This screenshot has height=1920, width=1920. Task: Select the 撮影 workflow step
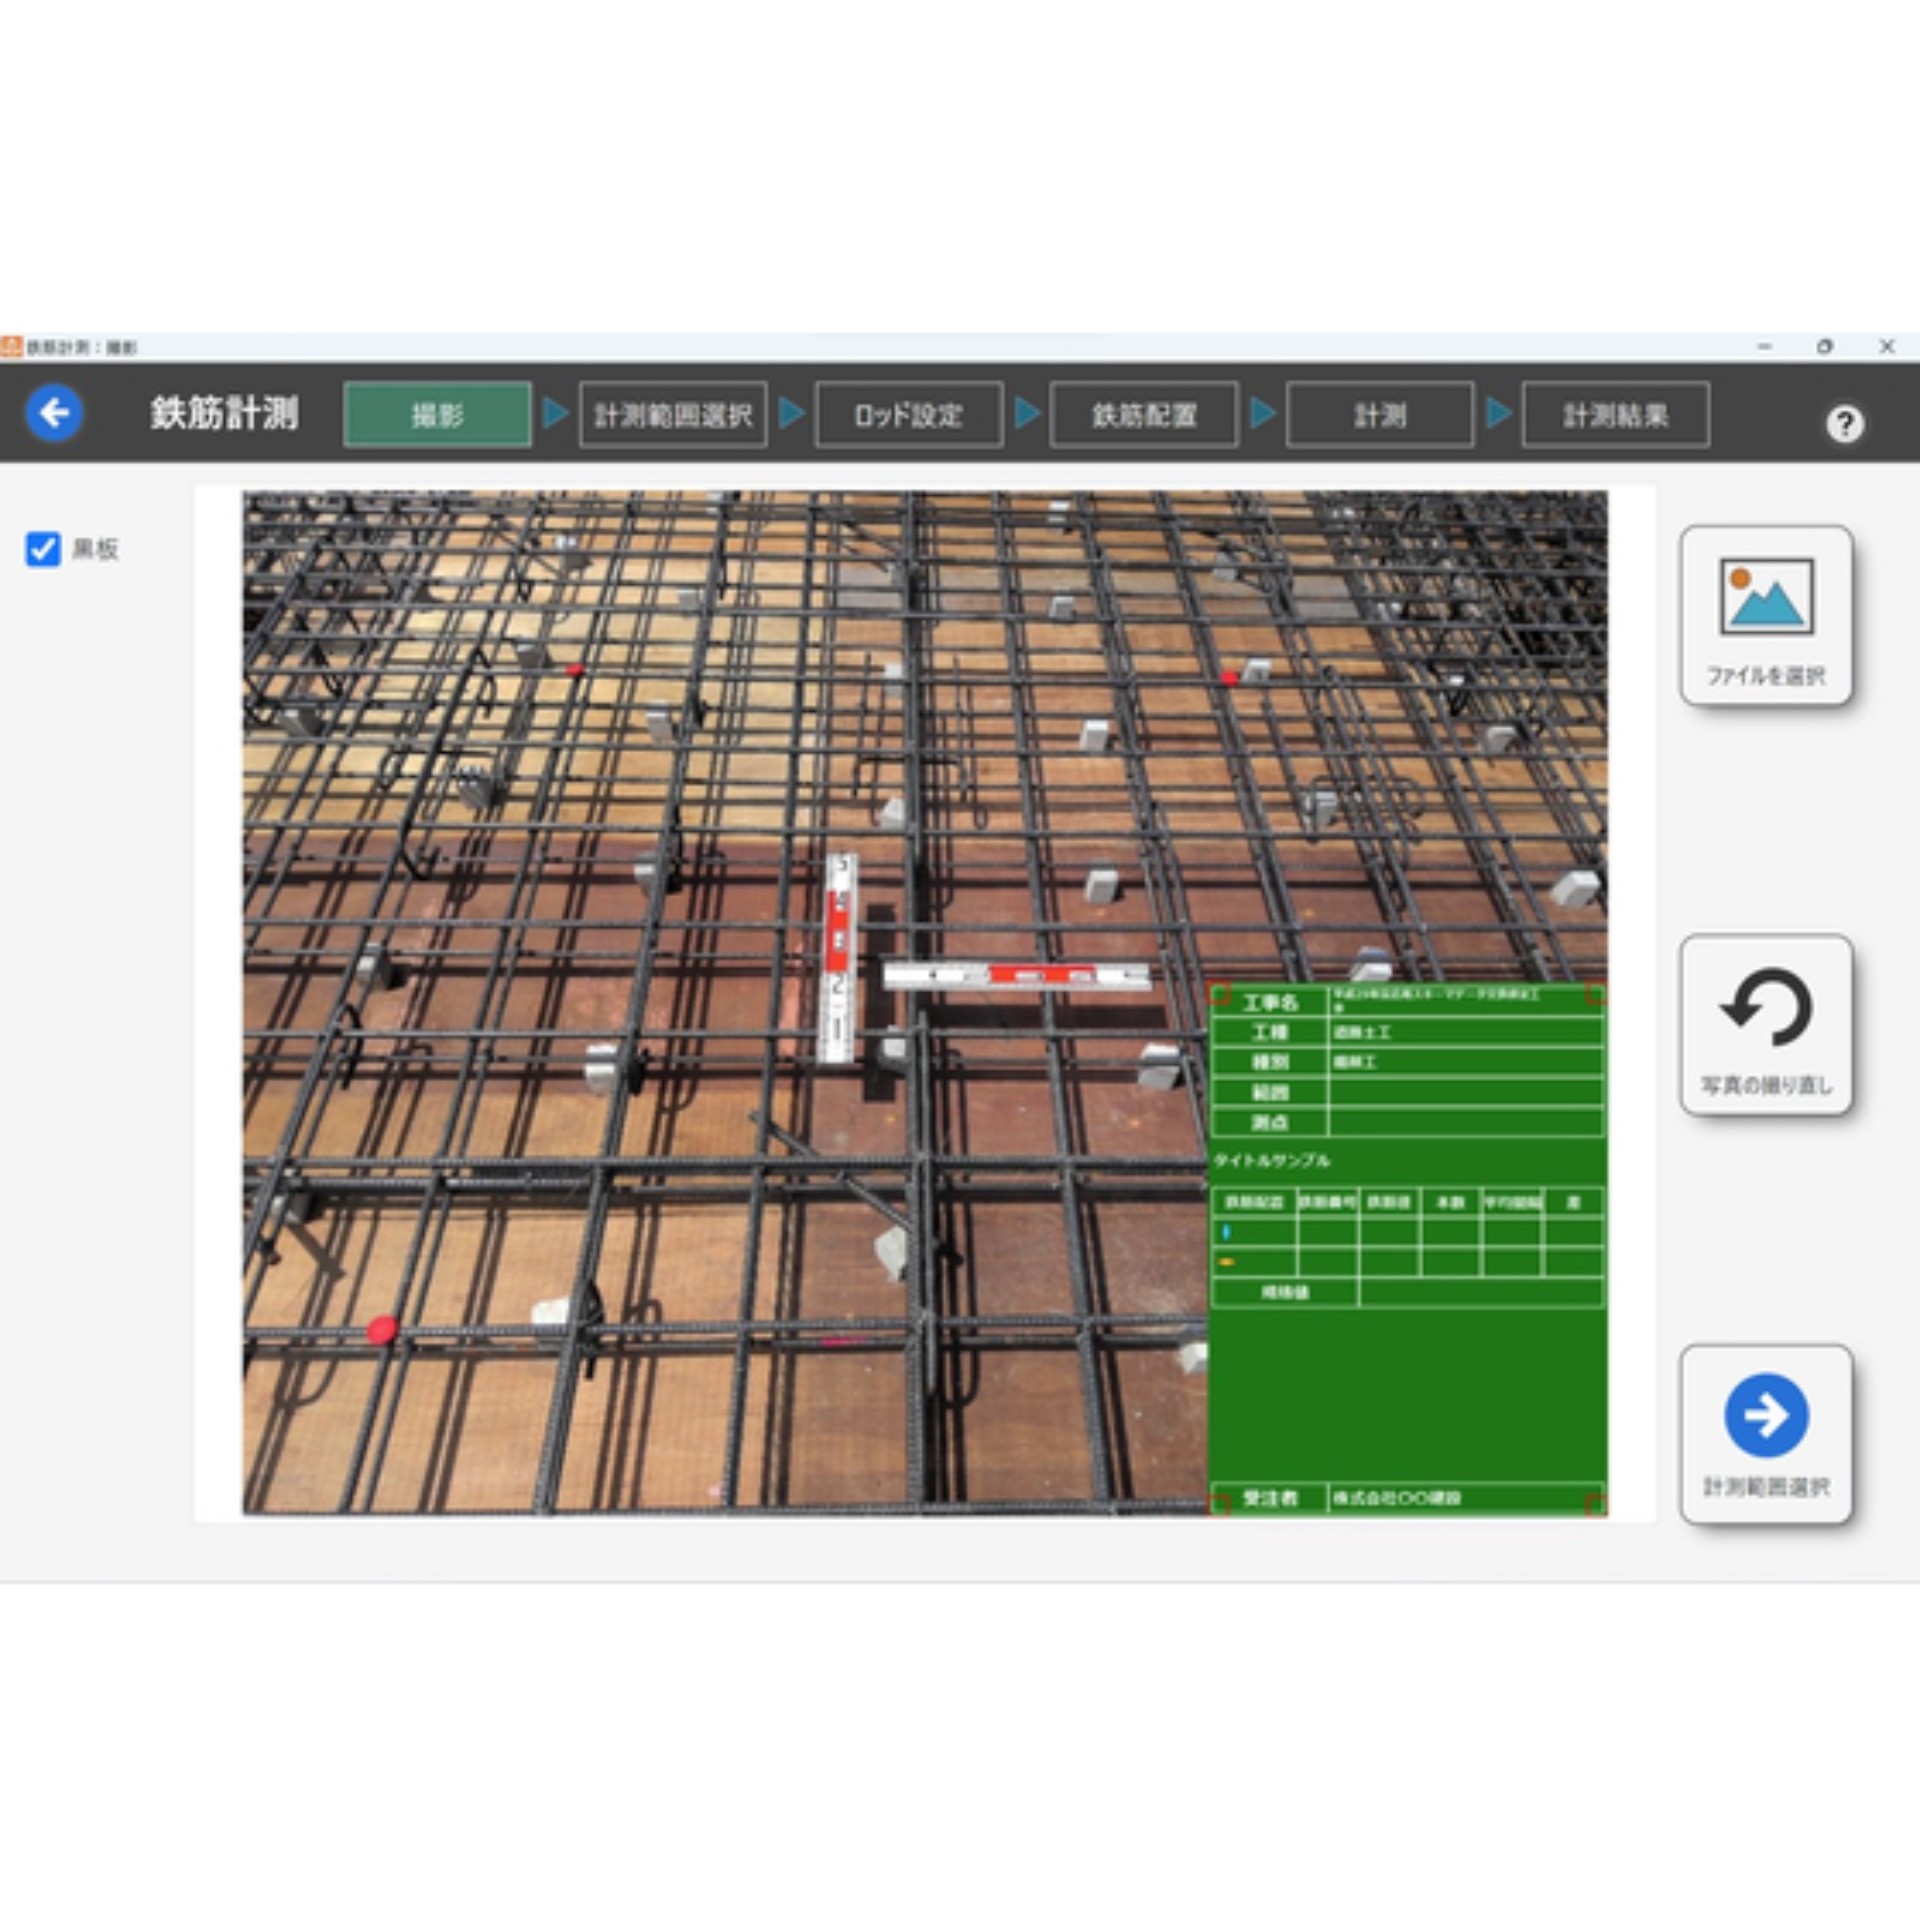point(437,414)
